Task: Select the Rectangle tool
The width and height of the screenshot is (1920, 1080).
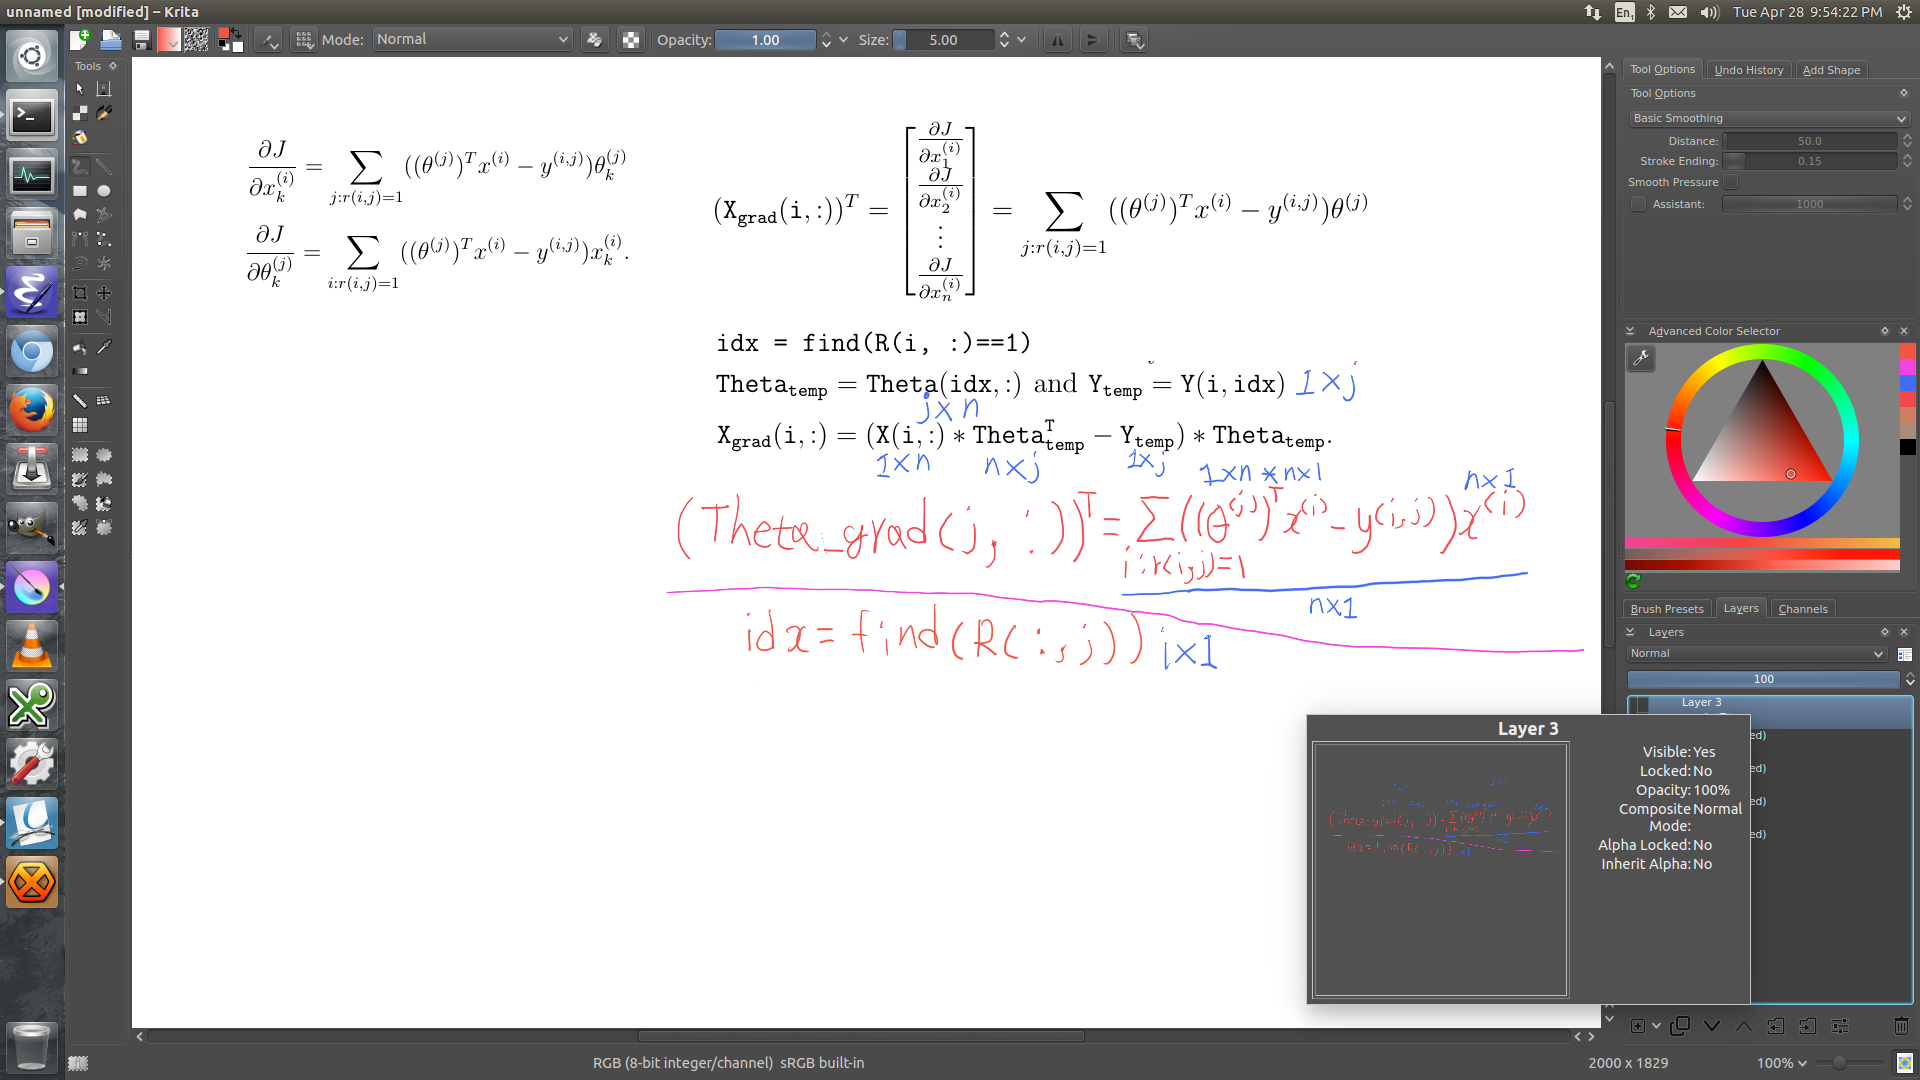Action: pos(80,191)
